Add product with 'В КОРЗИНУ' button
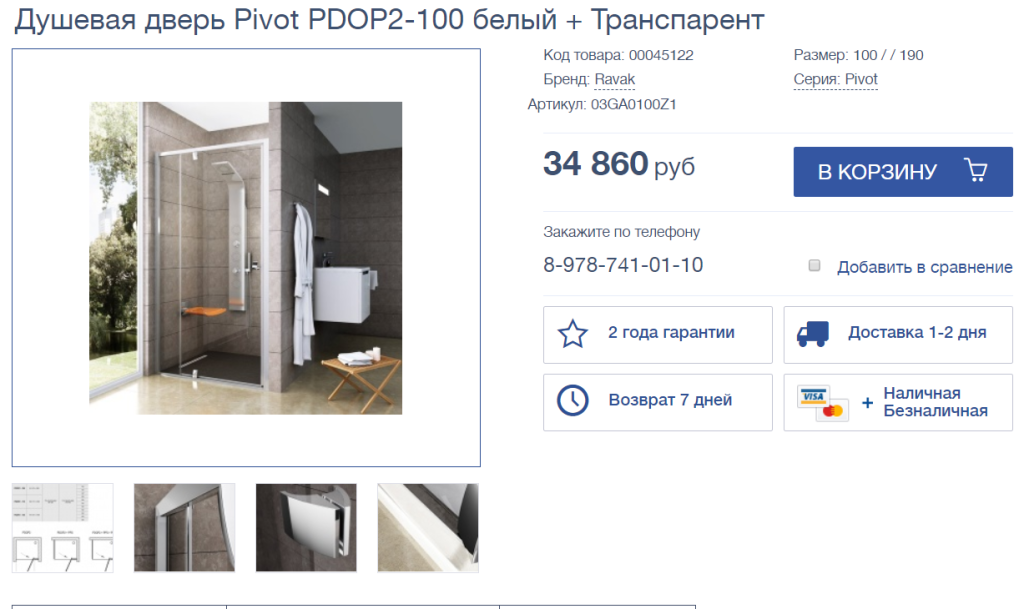 pos(903,172)
